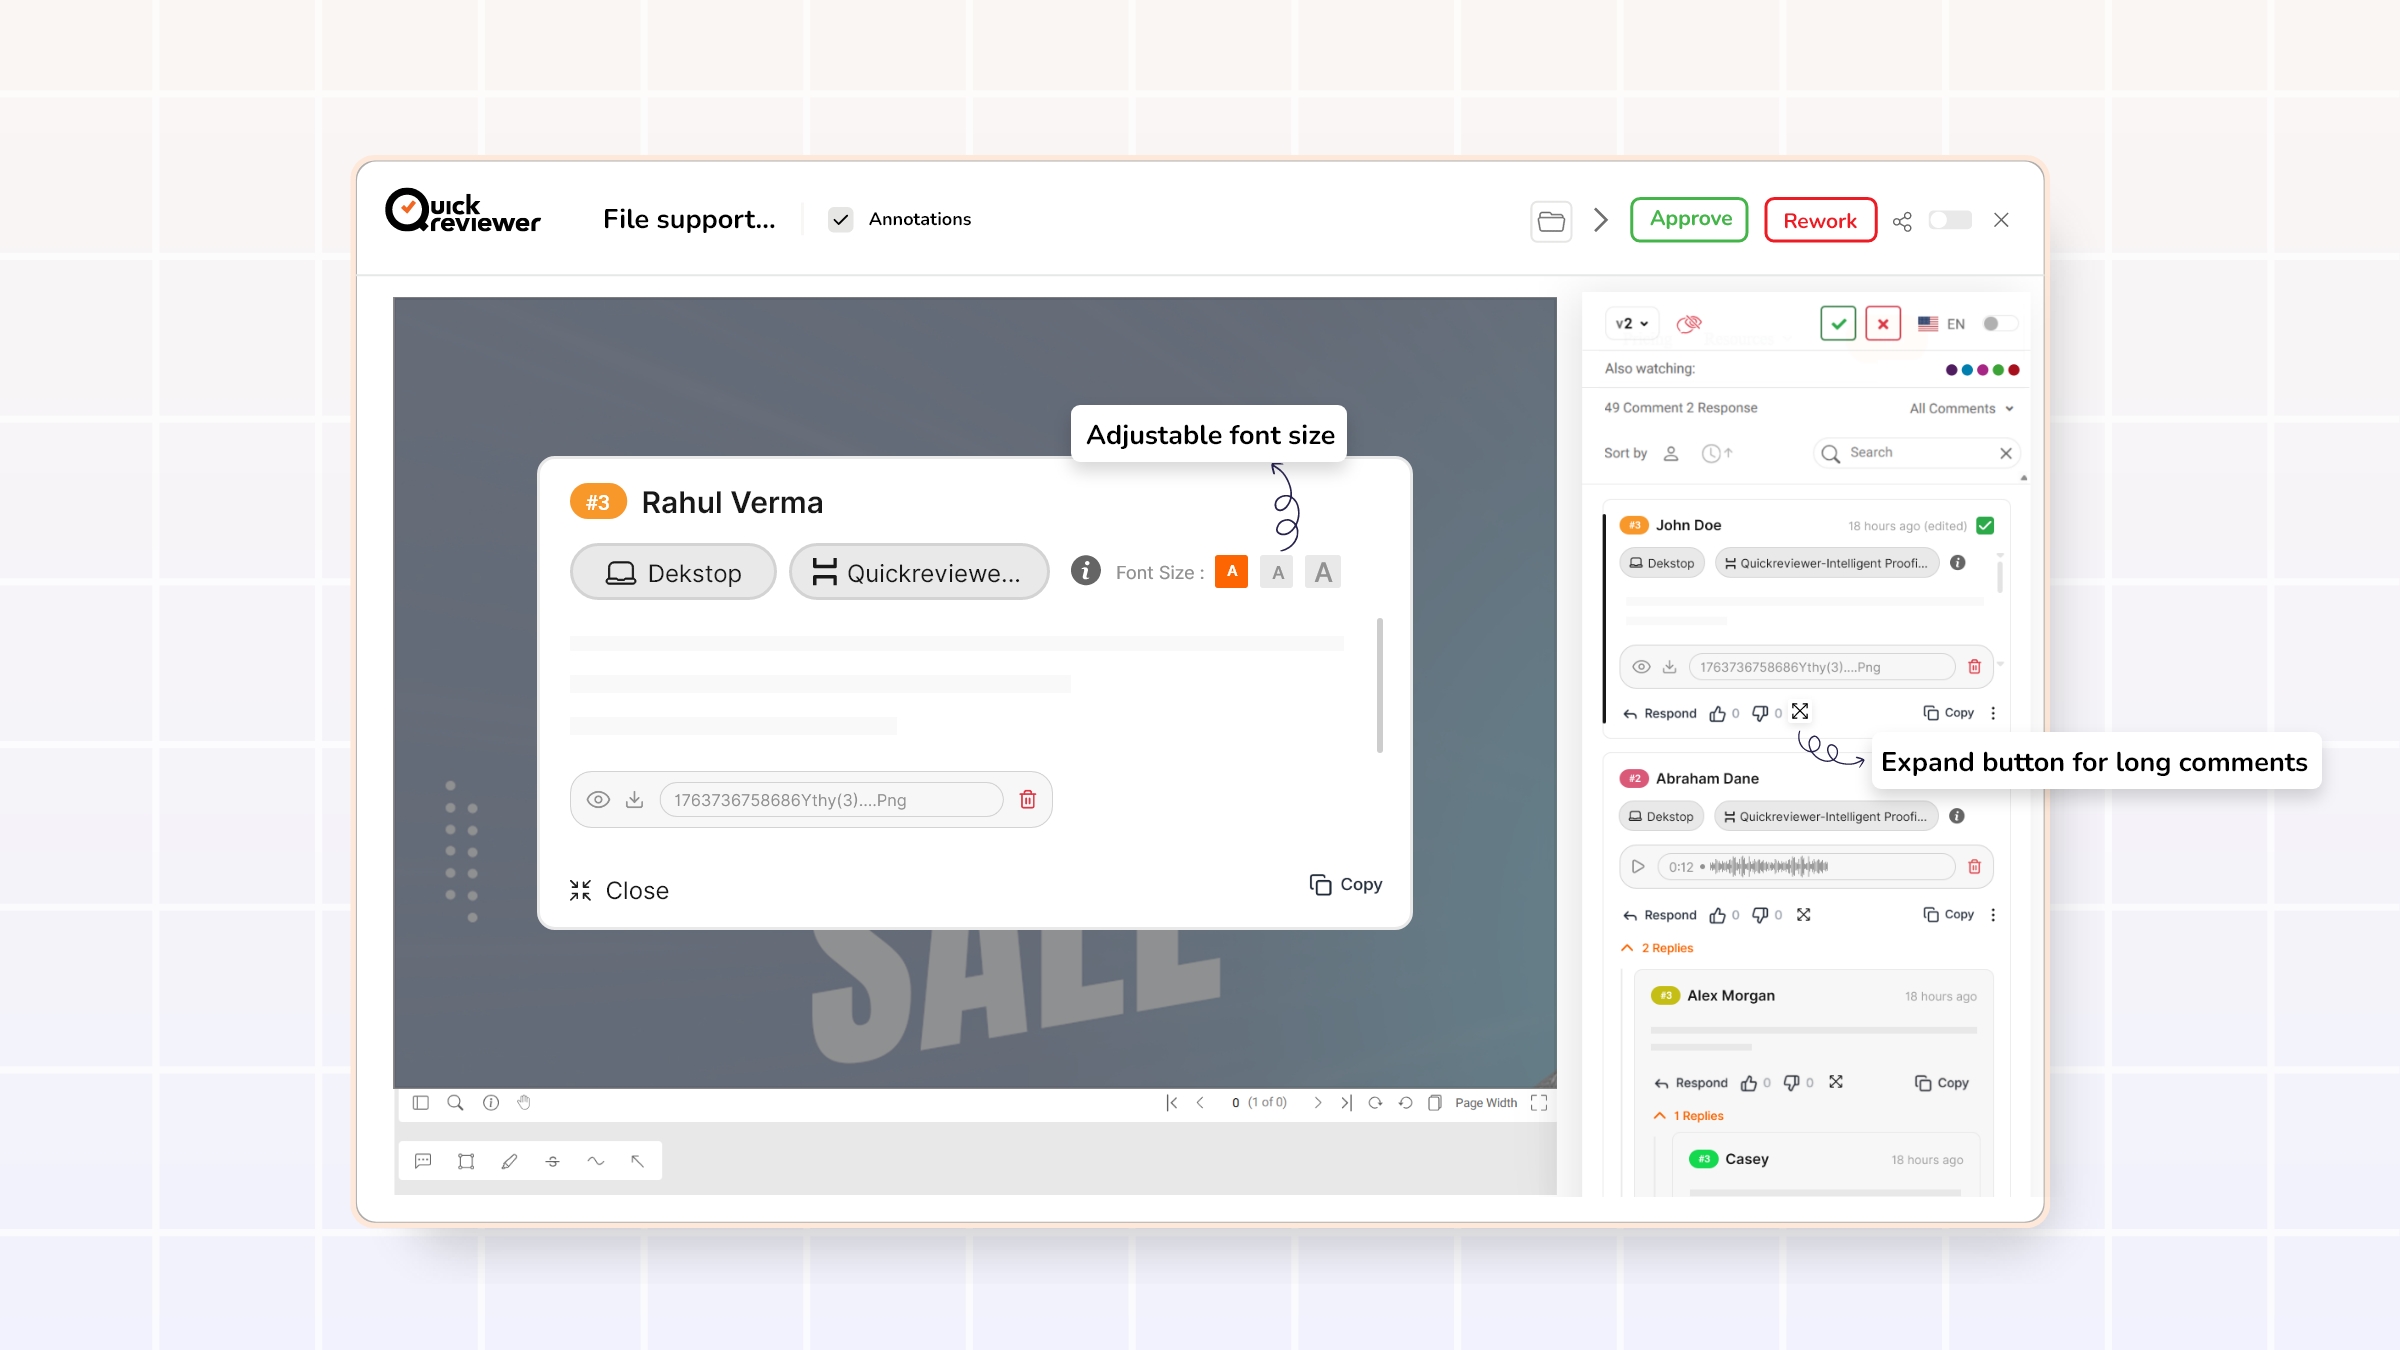Screen dimensions: 2400x1350
Task: Click the Approve button
Action: click(x=1689, y=220)
